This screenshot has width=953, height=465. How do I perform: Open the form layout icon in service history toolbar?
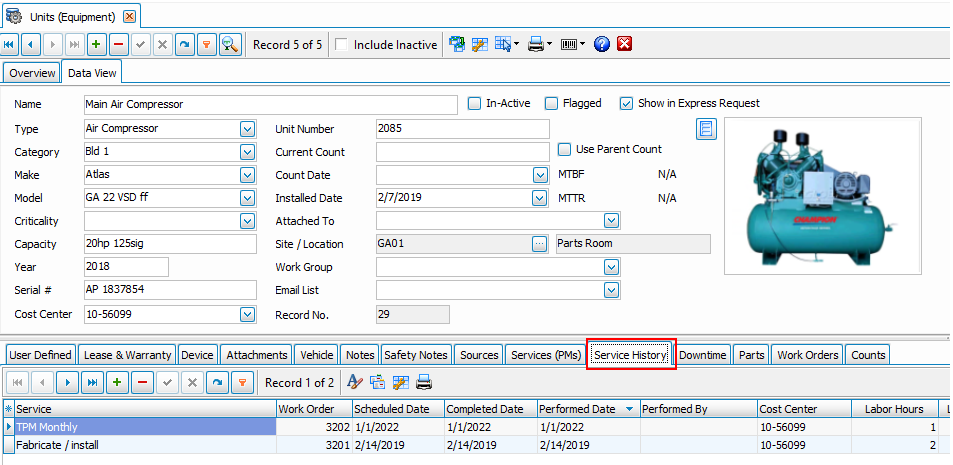[x=377, y=382]
